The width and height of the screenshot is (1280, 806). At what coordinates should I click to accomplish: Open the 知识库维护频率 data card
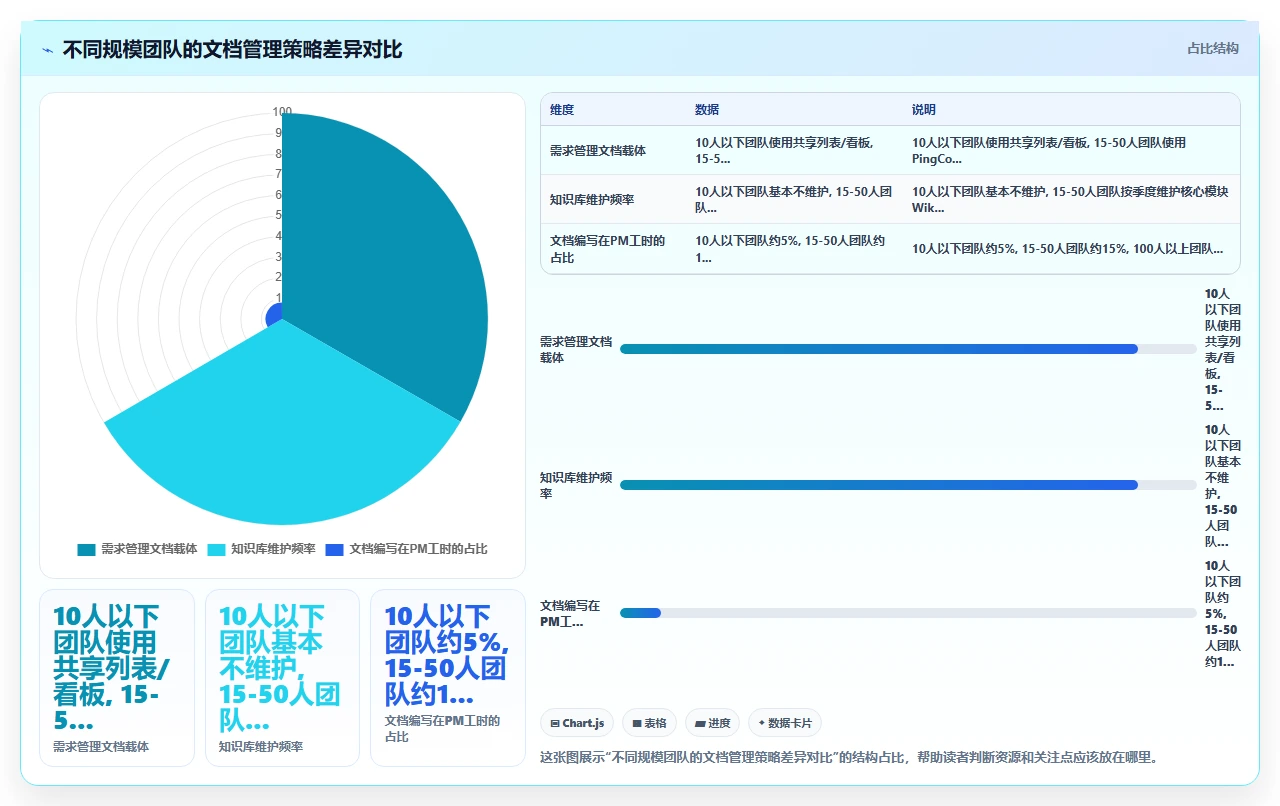click(282, 678)
